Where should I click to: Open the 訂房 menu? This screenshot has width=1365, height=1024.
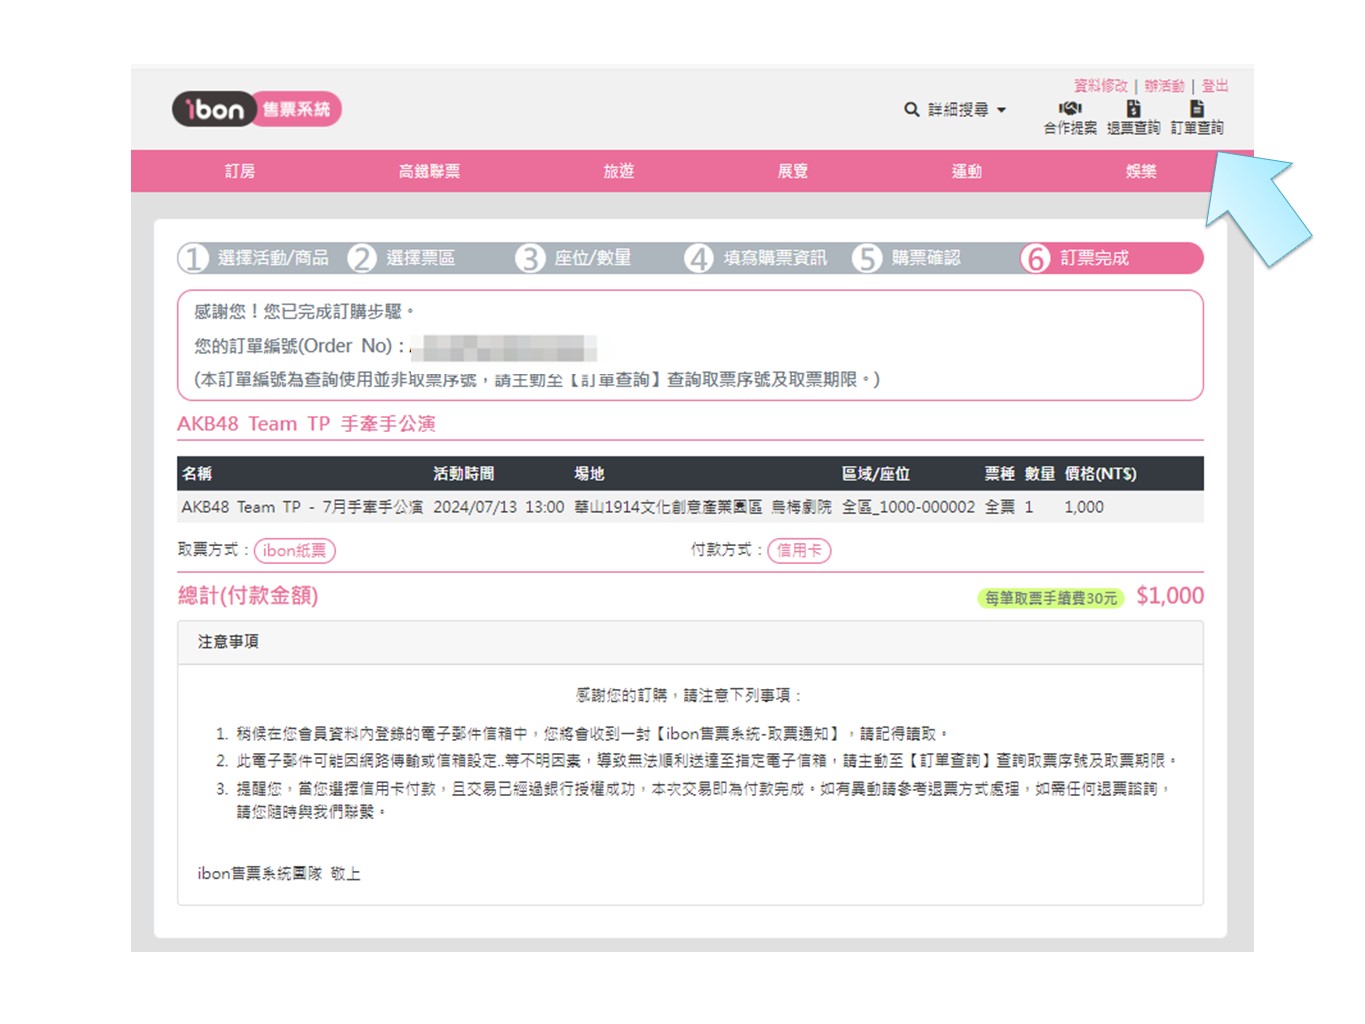click(240, 171)
